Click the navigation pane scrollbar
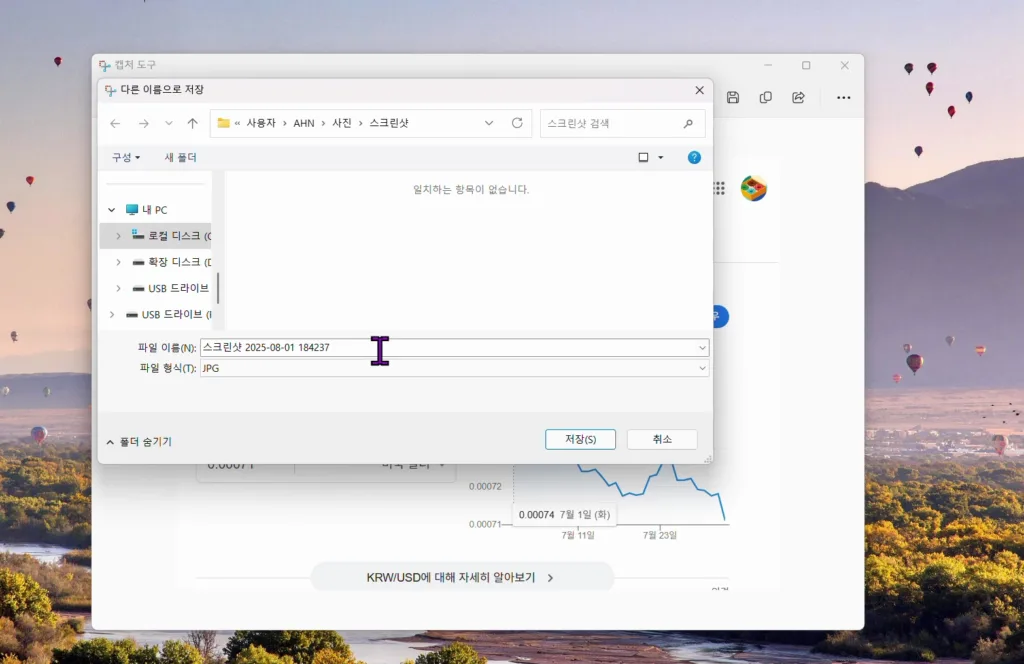Viewport: 1024px width, 664px height. click(218, 287)
